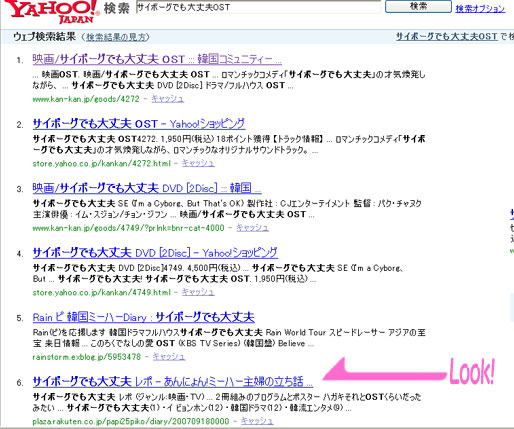This screenshot has width=514, height=429.
Task: Click the Yahoo! JAPAN logo
Action: click(x=52, y=11)
